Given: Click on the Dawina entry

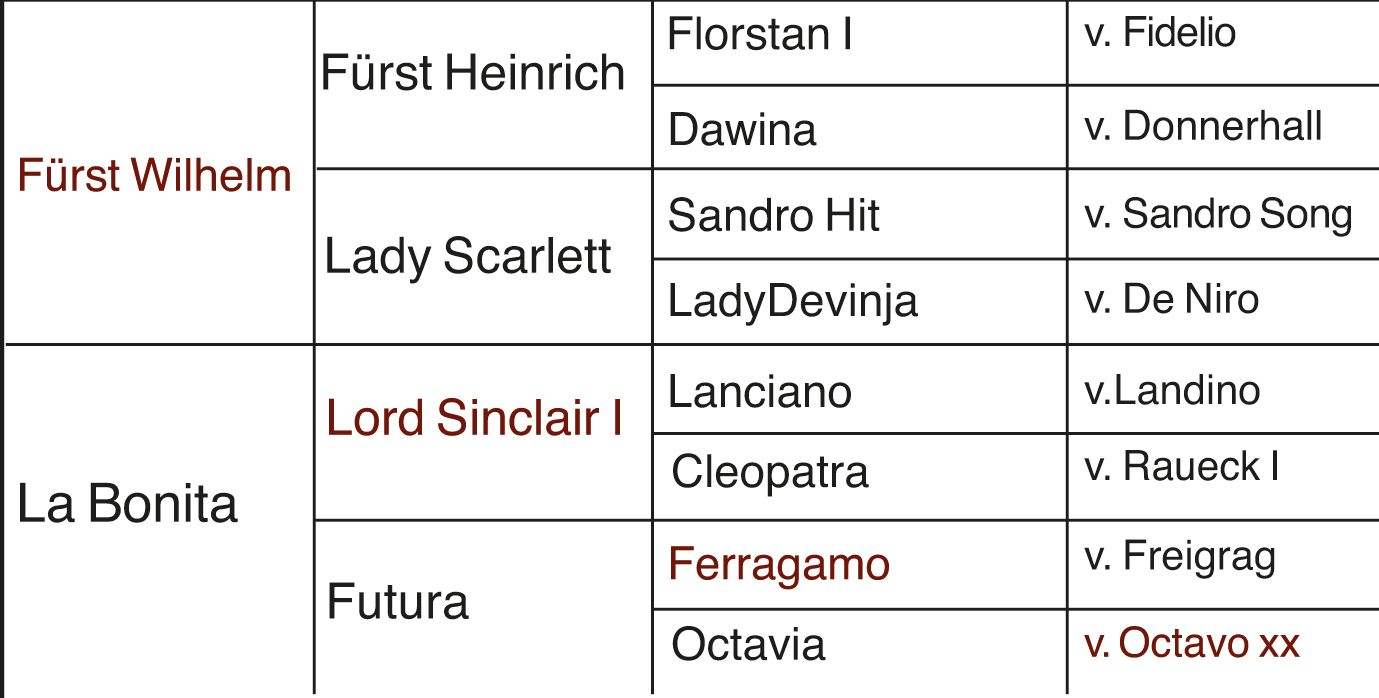Looking at the screenshot, I should pyautogui.click(x=741, y=130).
